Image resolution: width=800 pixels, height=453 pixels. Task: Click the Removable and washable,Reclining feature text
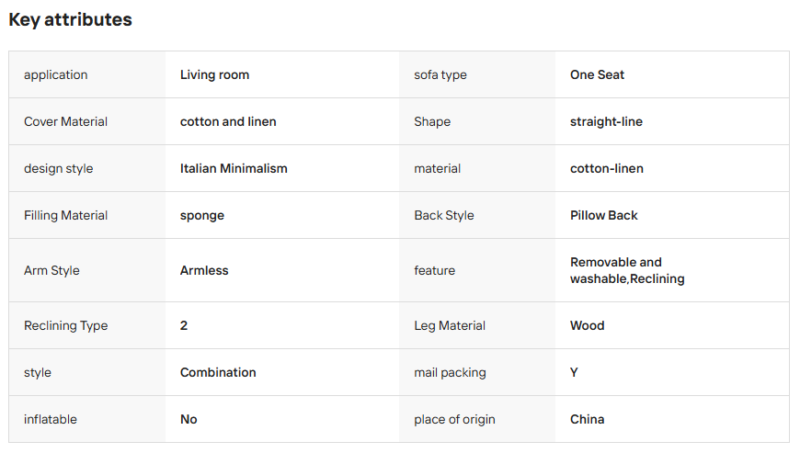[627, 270]
